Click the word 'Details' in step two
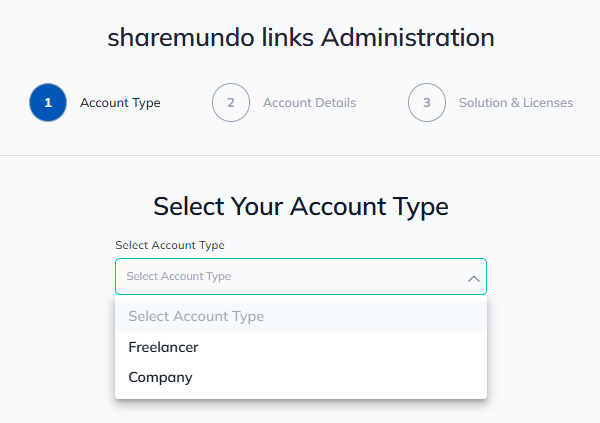The height and width of the screenshot is (423, 600). (x=335, y=103)
